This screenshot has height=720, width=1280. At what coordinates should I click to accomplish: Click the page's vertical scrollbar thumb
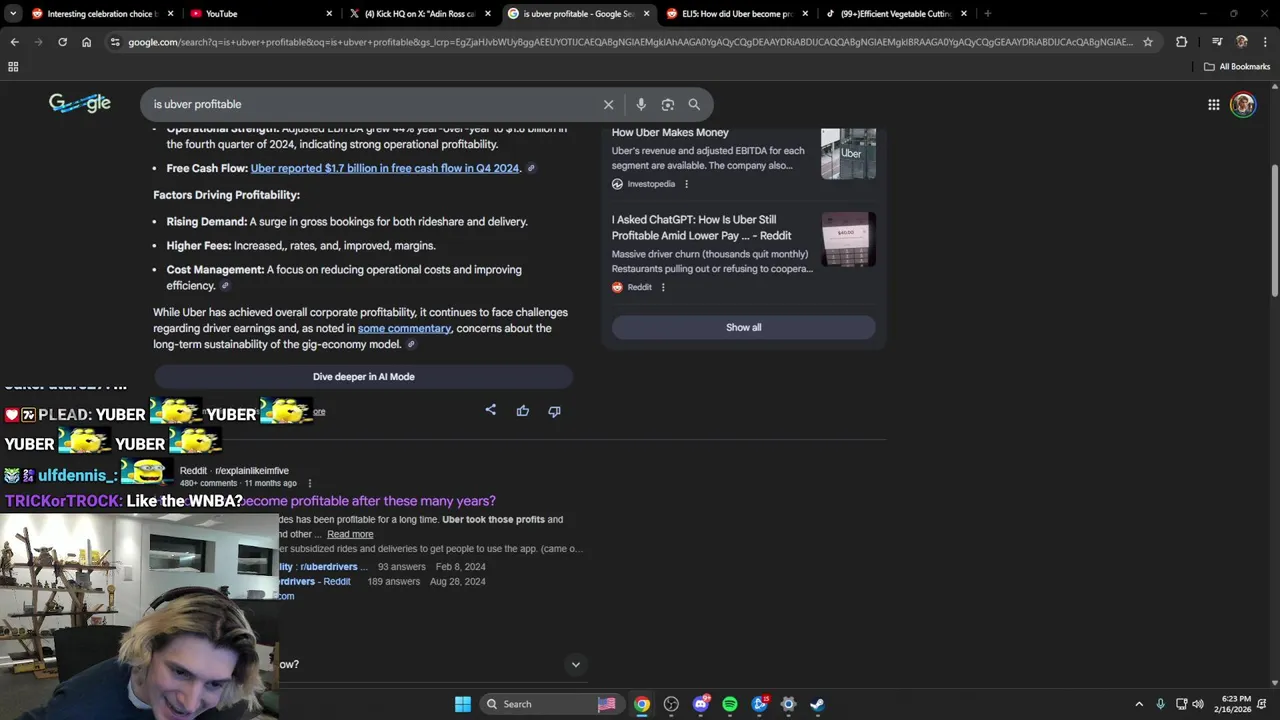1274,230
